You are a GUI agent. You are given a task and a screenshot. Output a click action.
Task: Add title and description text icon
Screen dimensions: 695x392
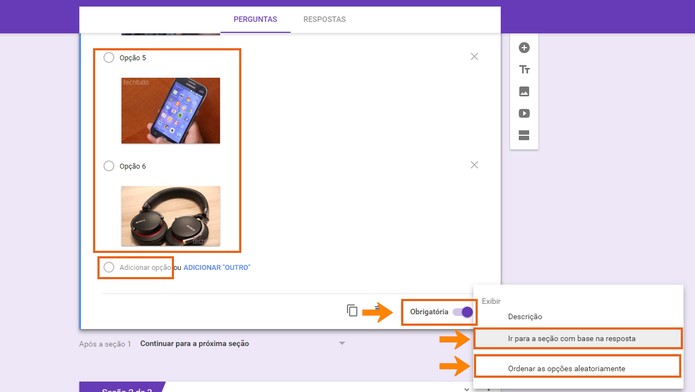(x=524, y=70)
